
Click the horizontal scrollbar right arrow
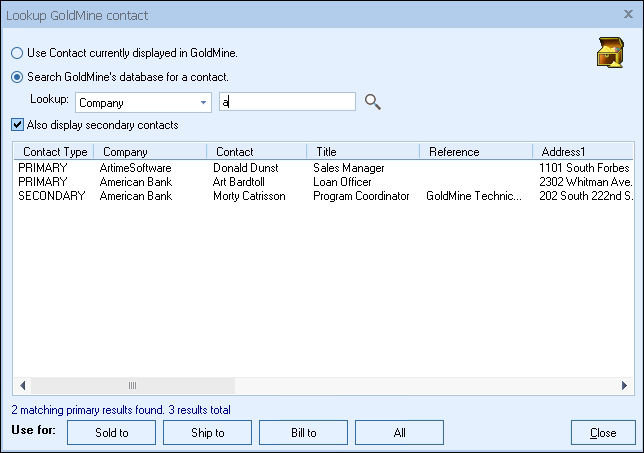tap(625, 385)
